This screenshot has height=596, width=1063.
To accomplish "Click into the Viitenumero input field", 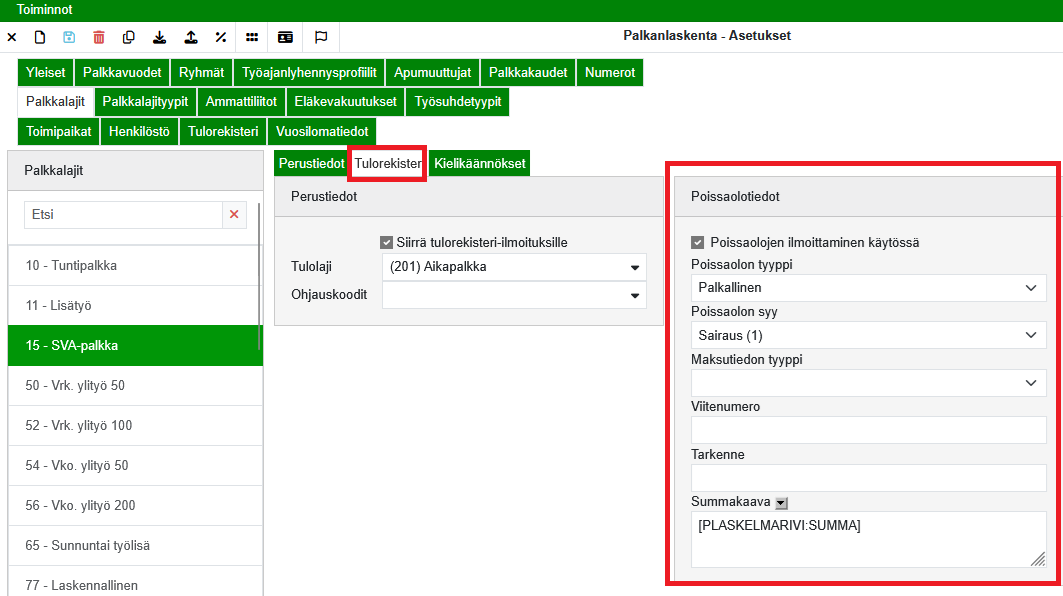I will pos(868,431).
